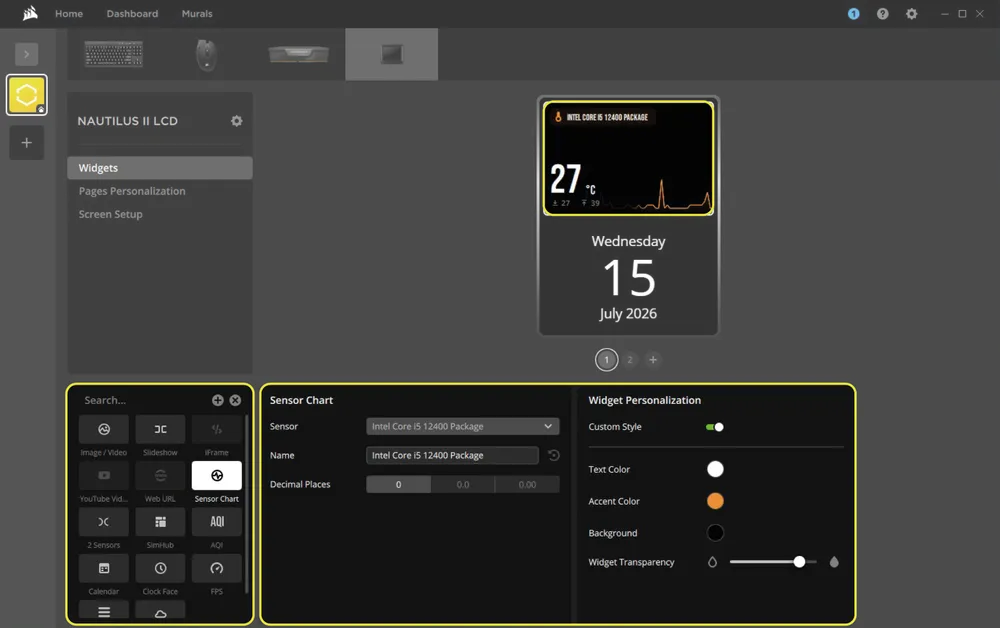Choose the YouTube Video widget
The width and height of the screenshot is (1000, 628).
pos(104,476)
